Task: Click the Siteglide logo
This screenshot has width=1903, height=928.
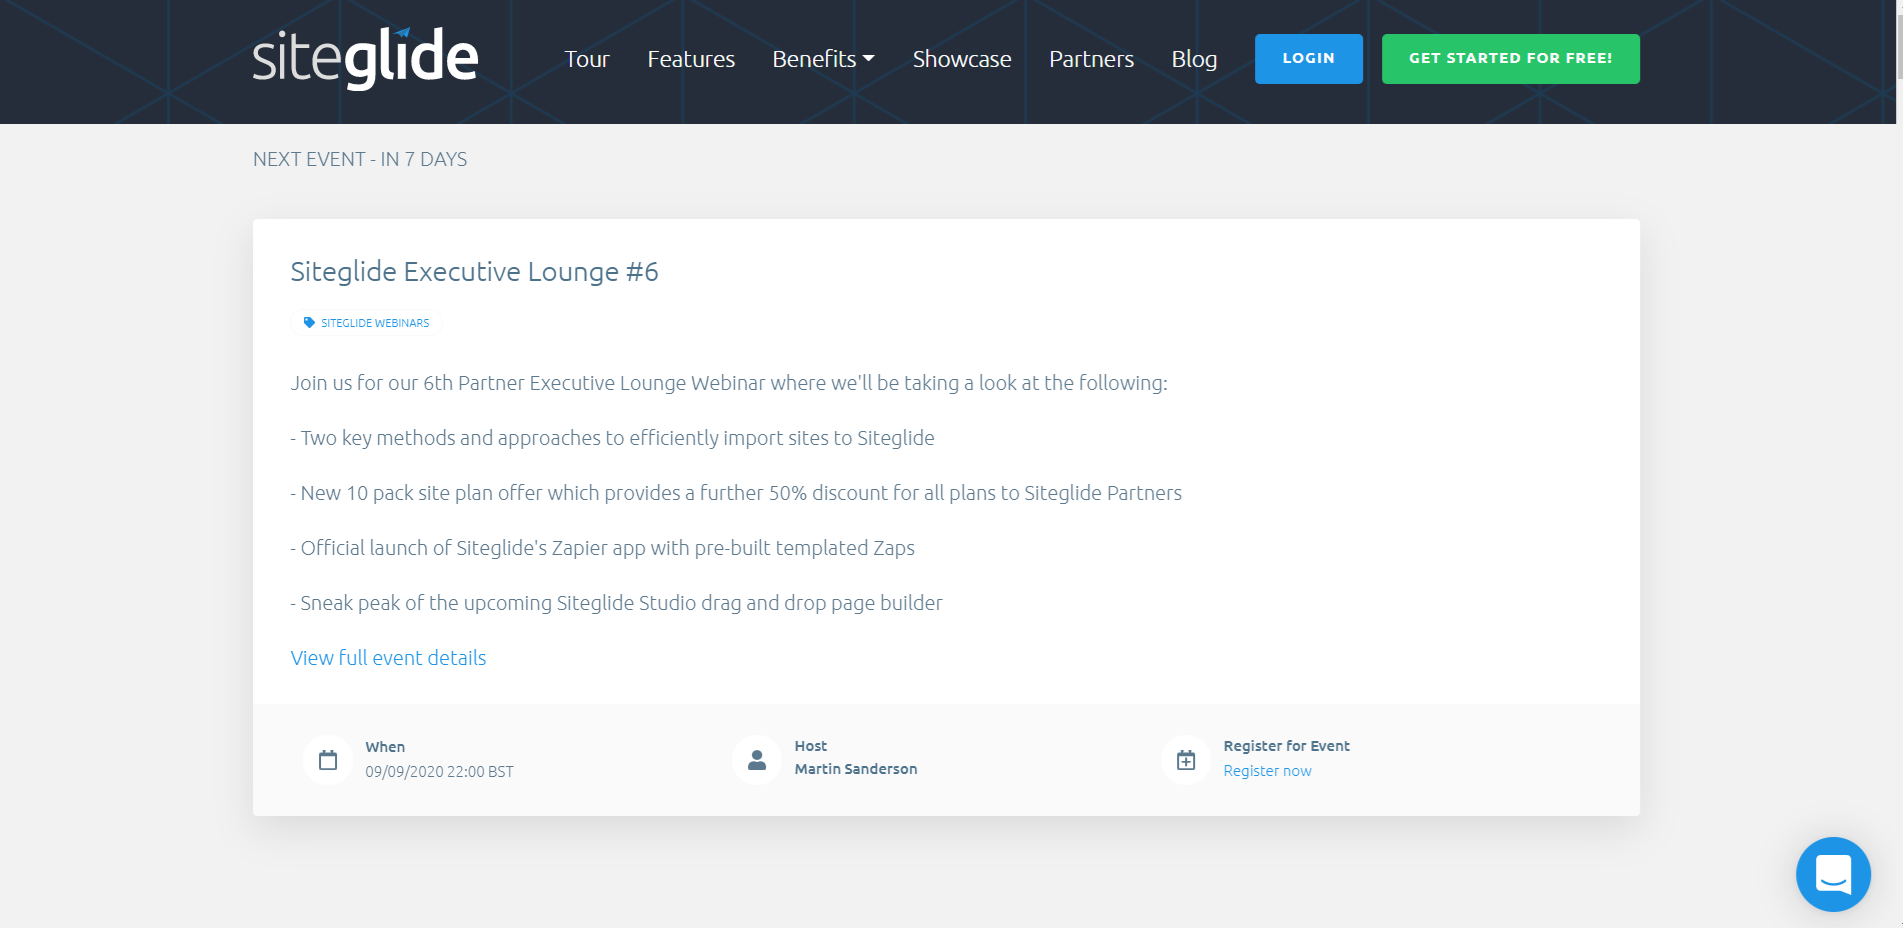Action: point(365,58)
